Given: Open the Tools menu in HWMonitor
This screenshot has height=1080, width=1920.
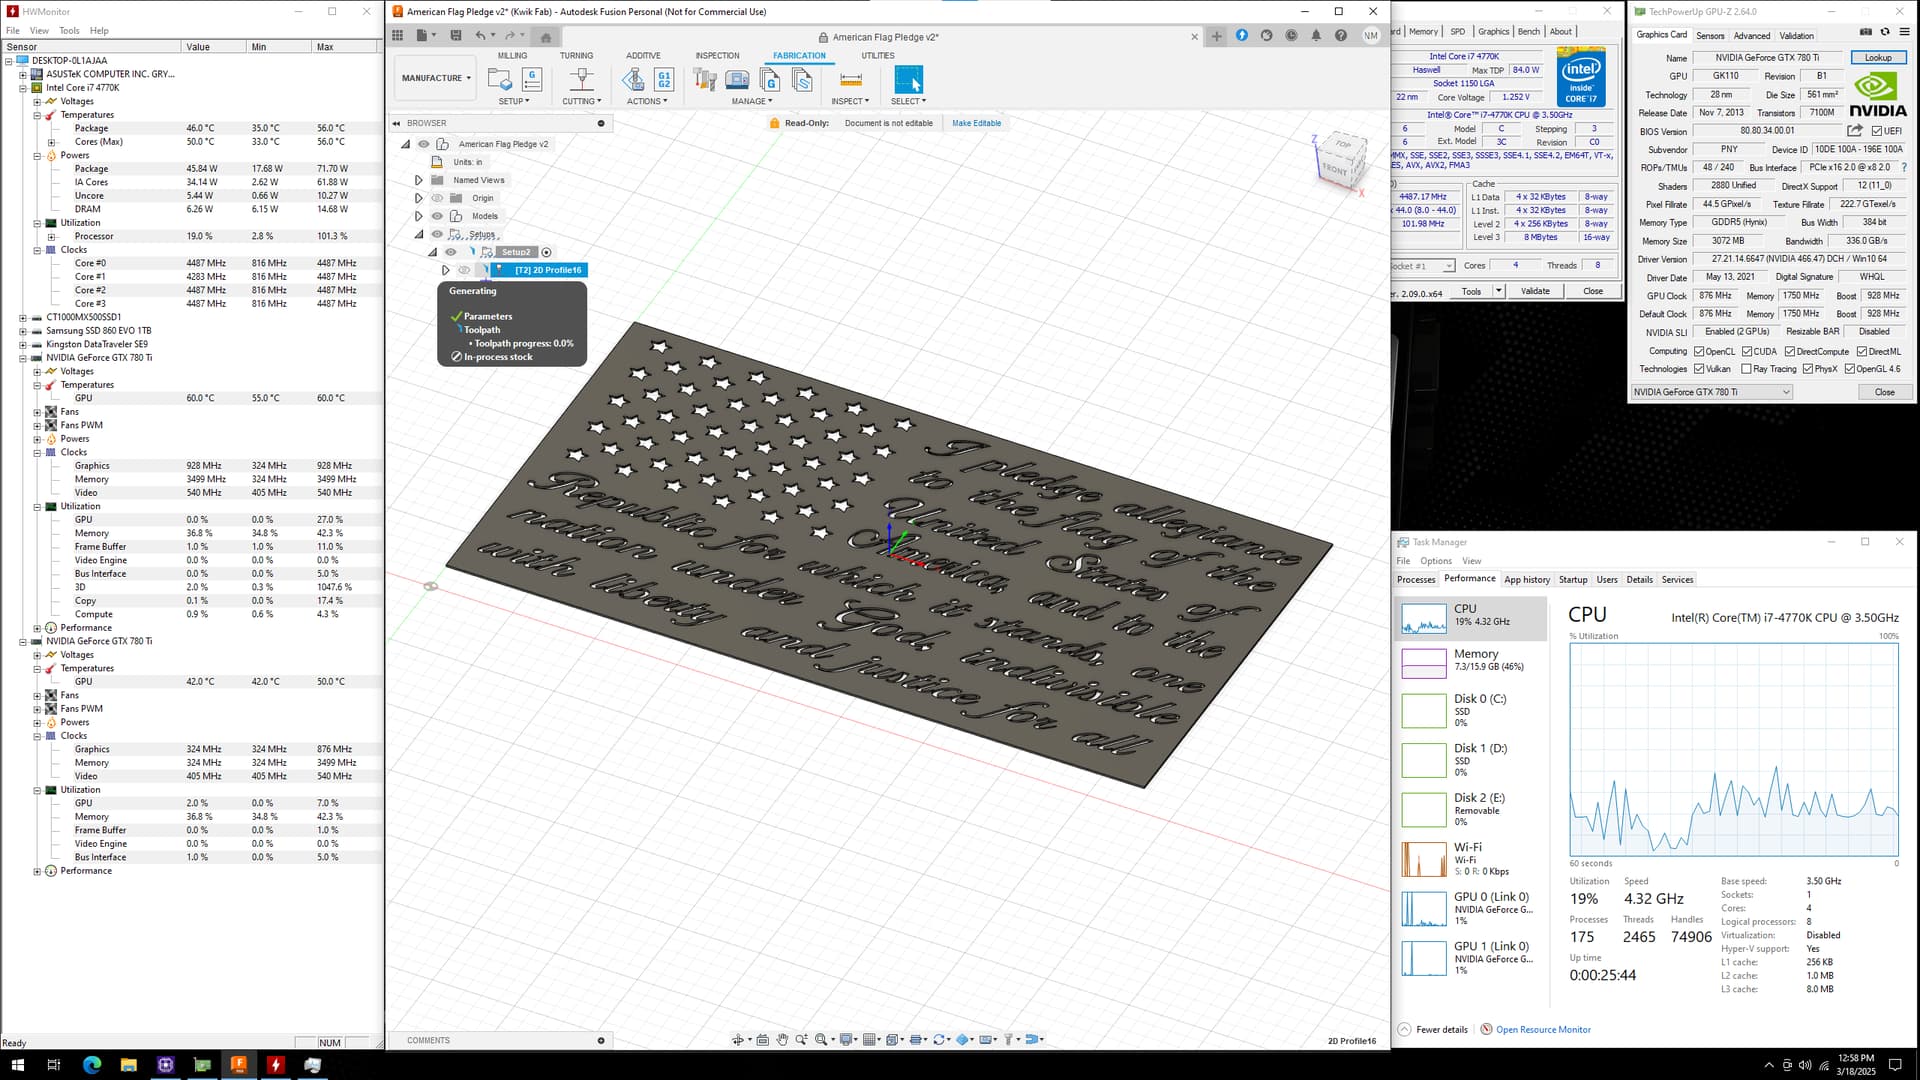Looking at the screenshot, I should point(69,31).
